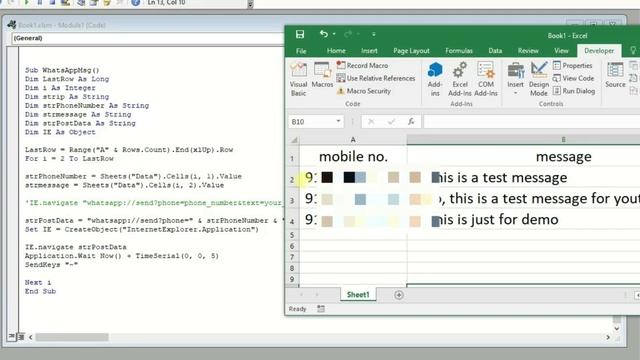Open the File tab in Excel
The image size is (640, 360).
tap(301, 51)
